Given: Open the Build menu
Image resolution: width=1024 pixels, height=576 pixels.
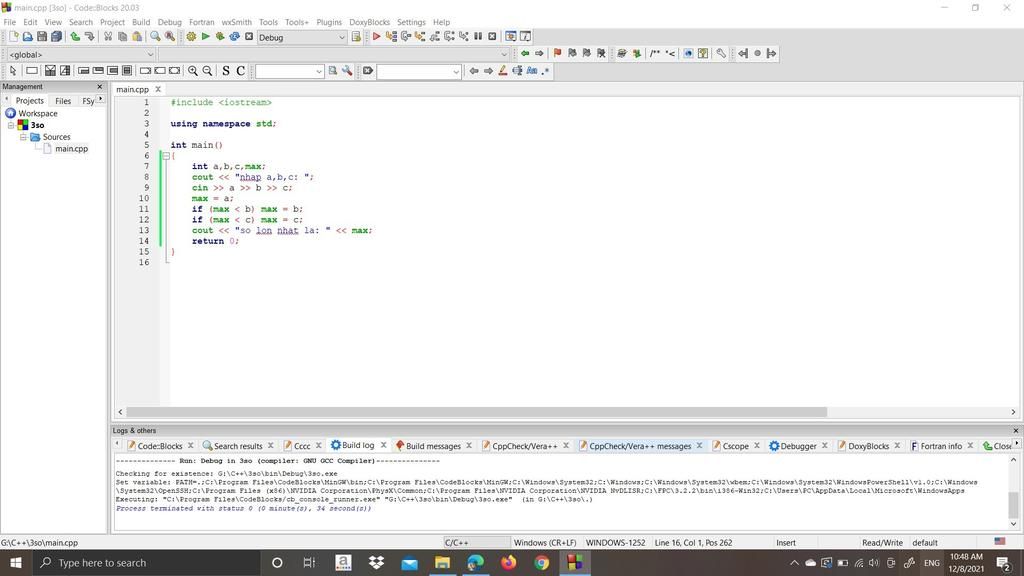Looking at the screenshot, I should click(141, 22).
